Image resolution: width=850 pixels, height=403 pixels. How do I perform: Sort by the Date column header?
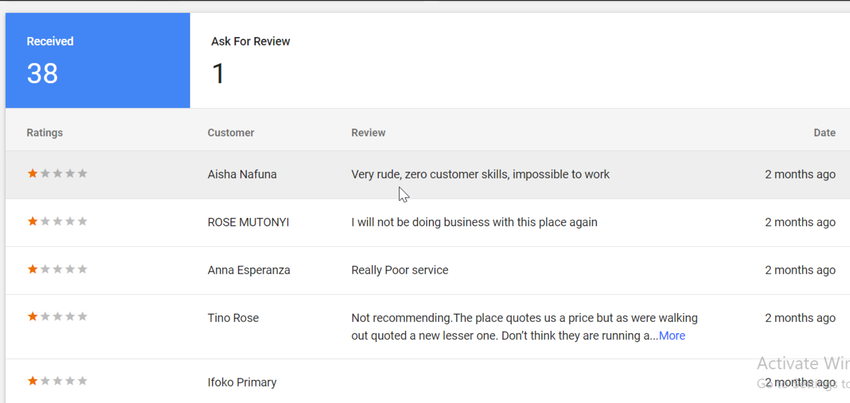[824, 133]
